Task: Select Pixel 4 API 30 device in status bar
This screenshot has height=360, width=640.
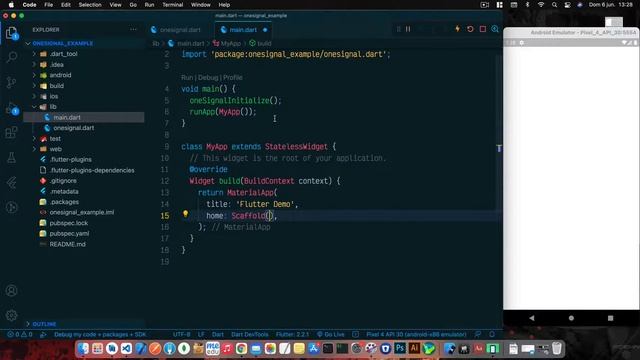Action: click(416, 334)
